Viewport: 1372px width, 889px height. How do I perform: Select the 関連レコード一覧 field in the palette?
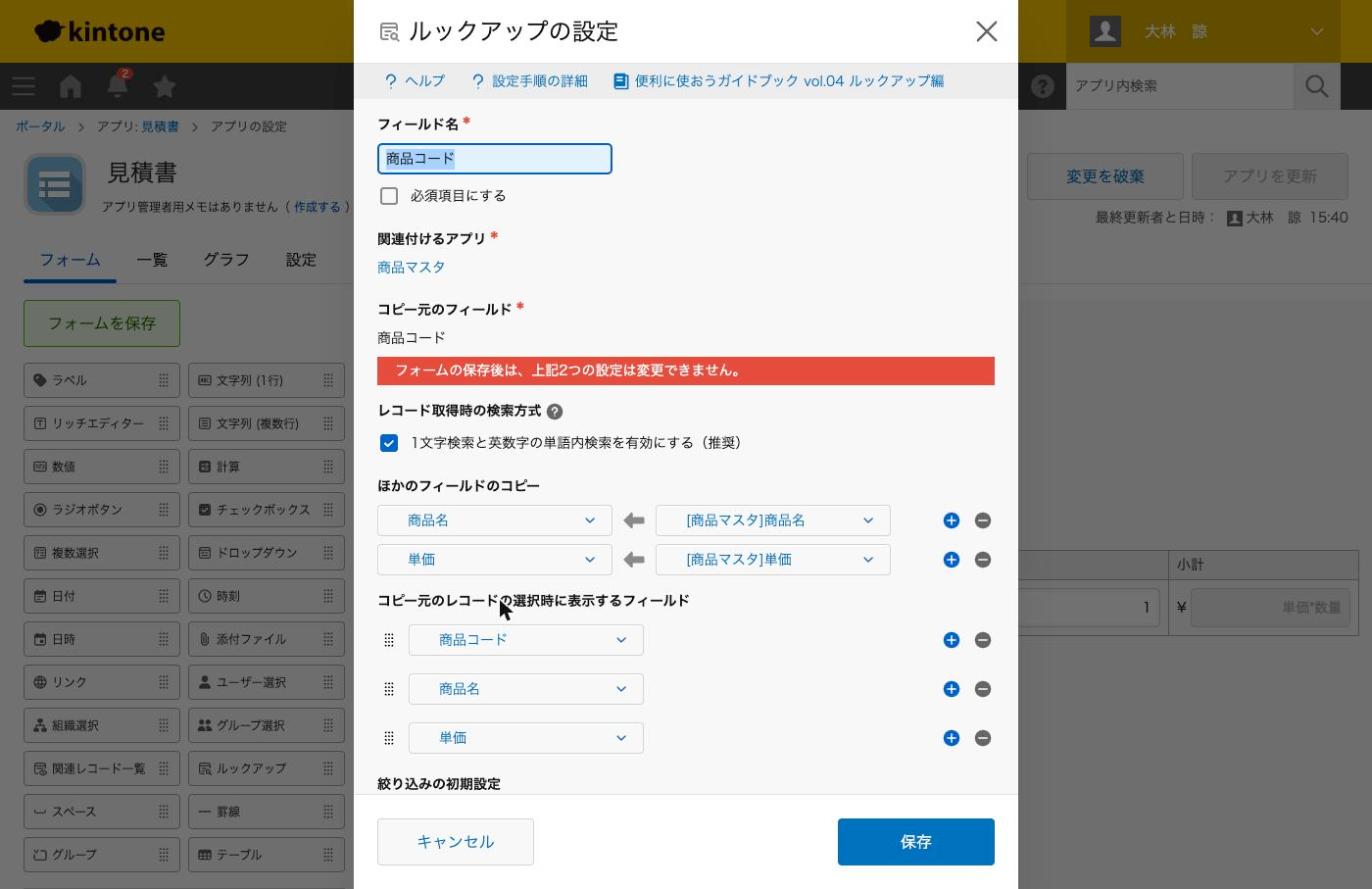tap(102, 769)
